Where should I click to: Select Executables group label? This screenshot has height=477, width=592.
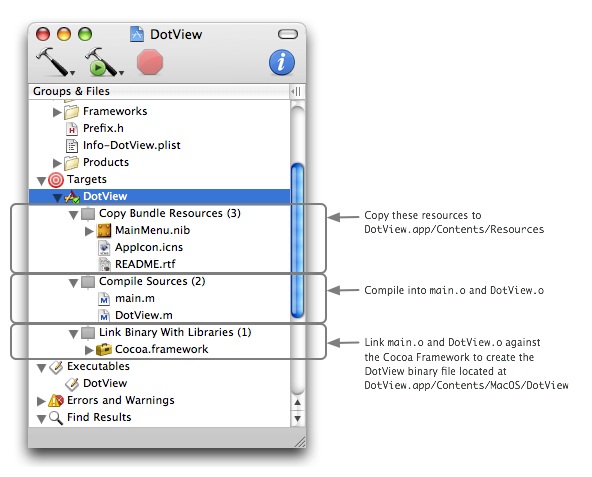pos(98,366)
